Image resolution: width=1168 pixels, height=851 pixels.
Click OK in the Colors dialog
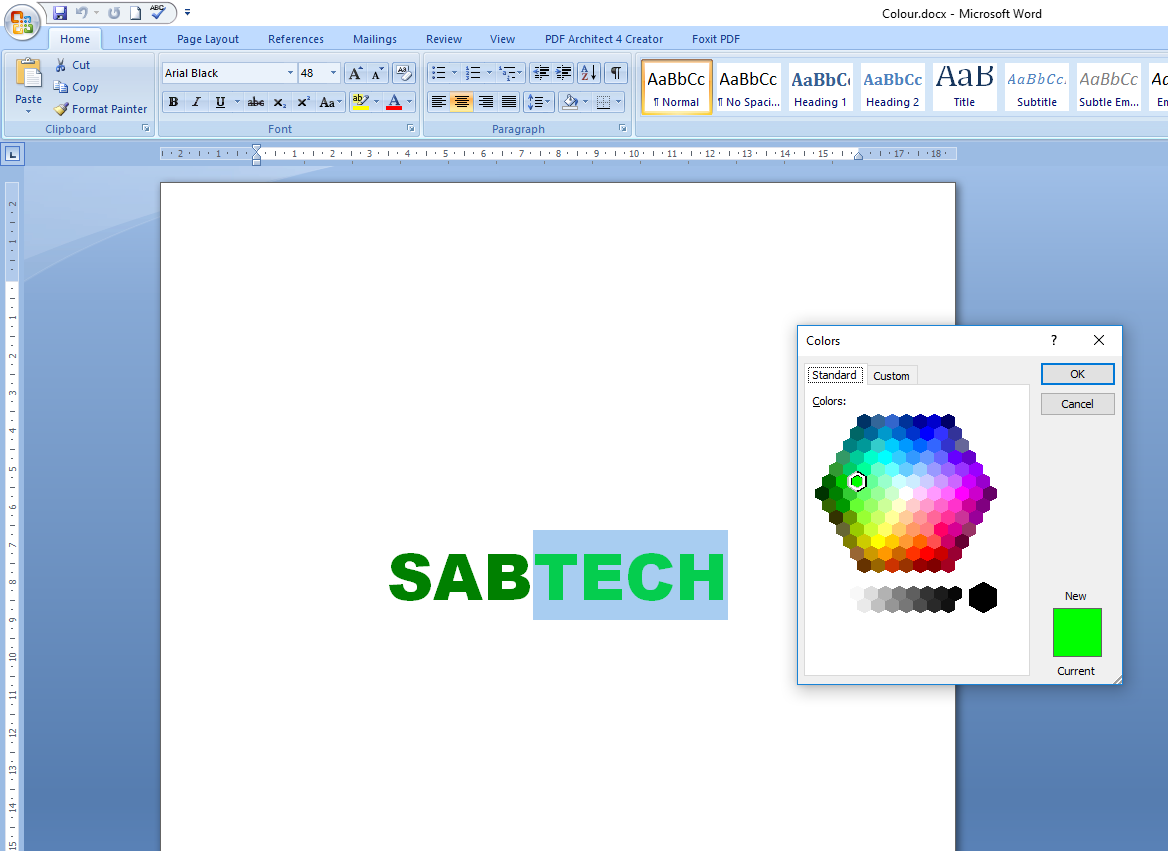[x=1077, y=374]
